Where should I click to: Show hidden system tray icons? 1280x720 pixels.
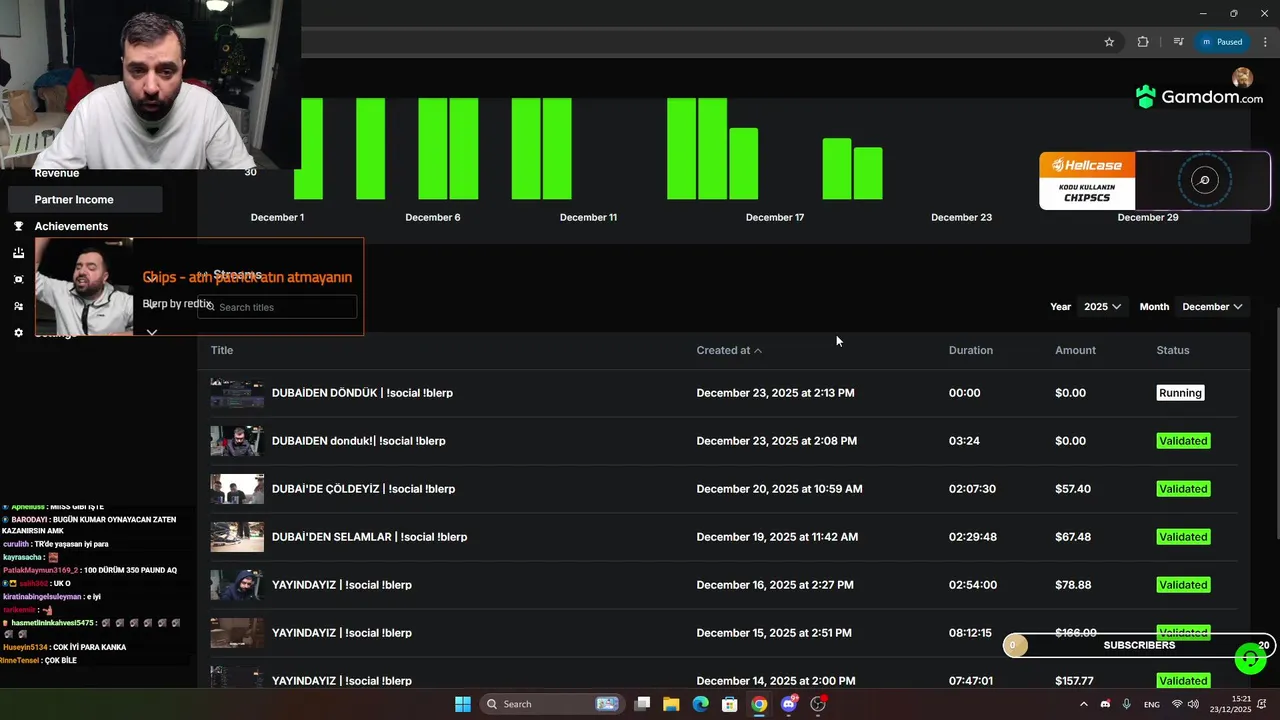[x=1083, y=704]
